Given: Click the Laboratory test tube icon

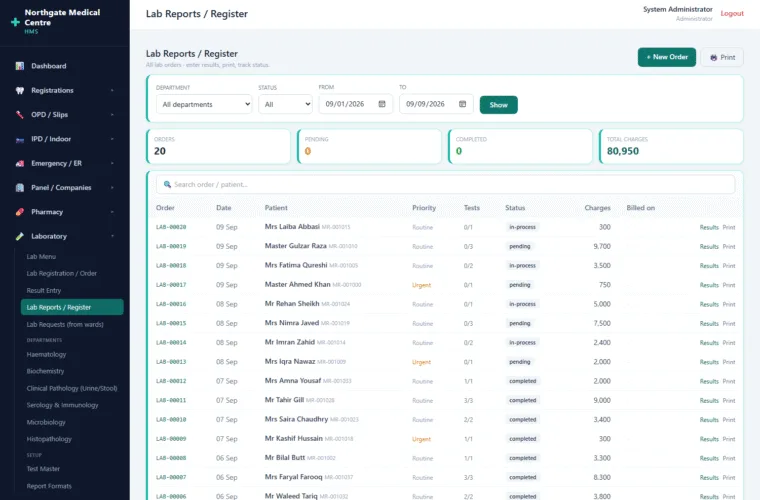Looking at the screenshot, I should coord(19,236).
